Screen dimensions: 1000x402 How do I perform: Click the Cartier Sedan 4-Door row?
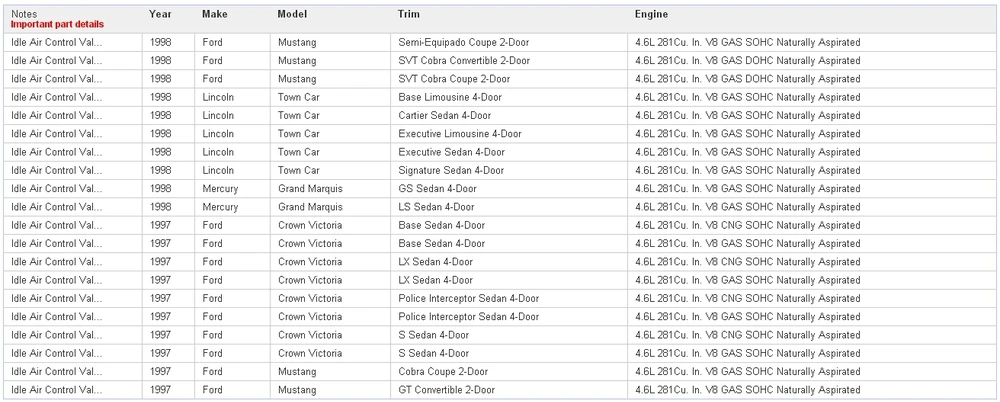500,115
